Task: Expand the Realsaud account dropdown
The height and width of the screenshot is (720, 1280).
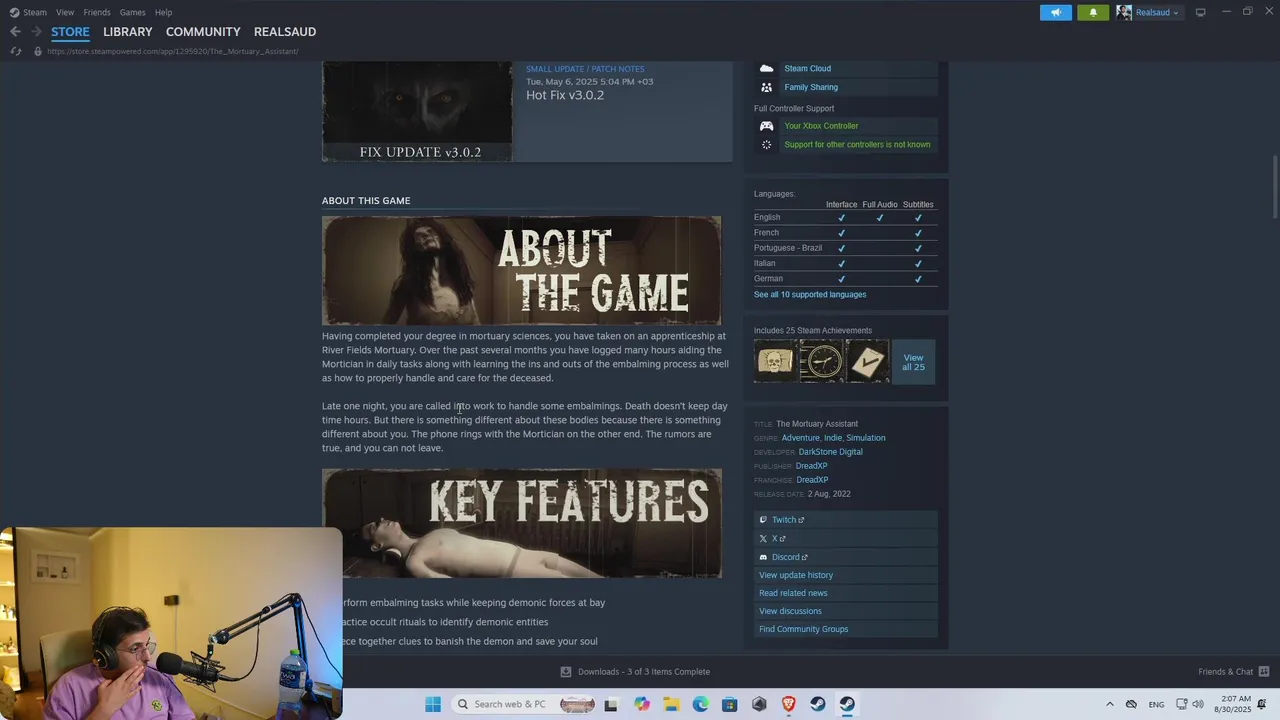Action: point(1148,12)
